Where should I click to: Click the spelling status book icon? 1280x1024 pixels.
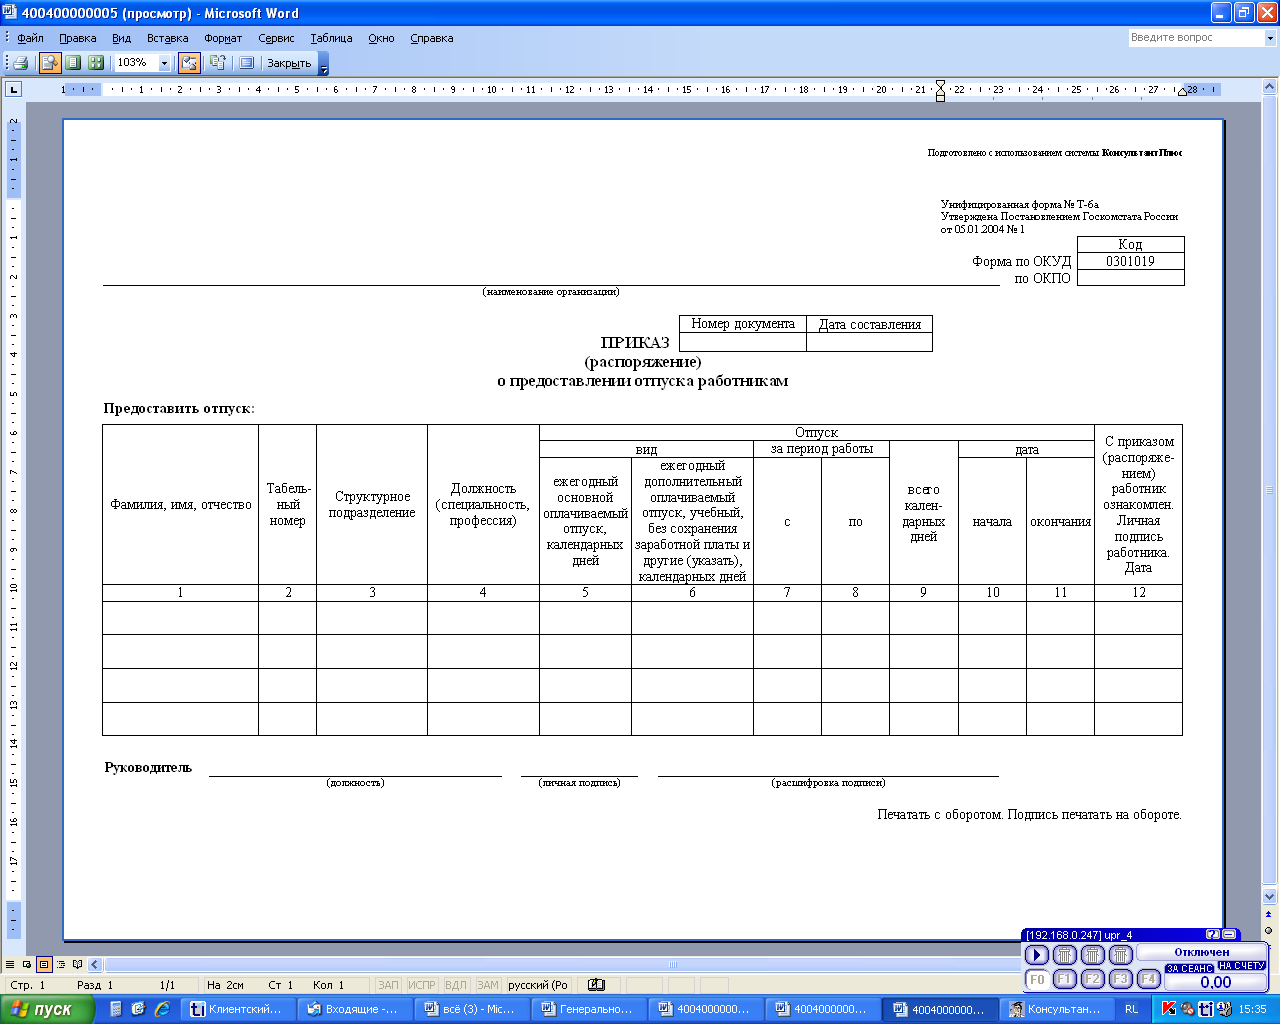click(x=596, y=985)
